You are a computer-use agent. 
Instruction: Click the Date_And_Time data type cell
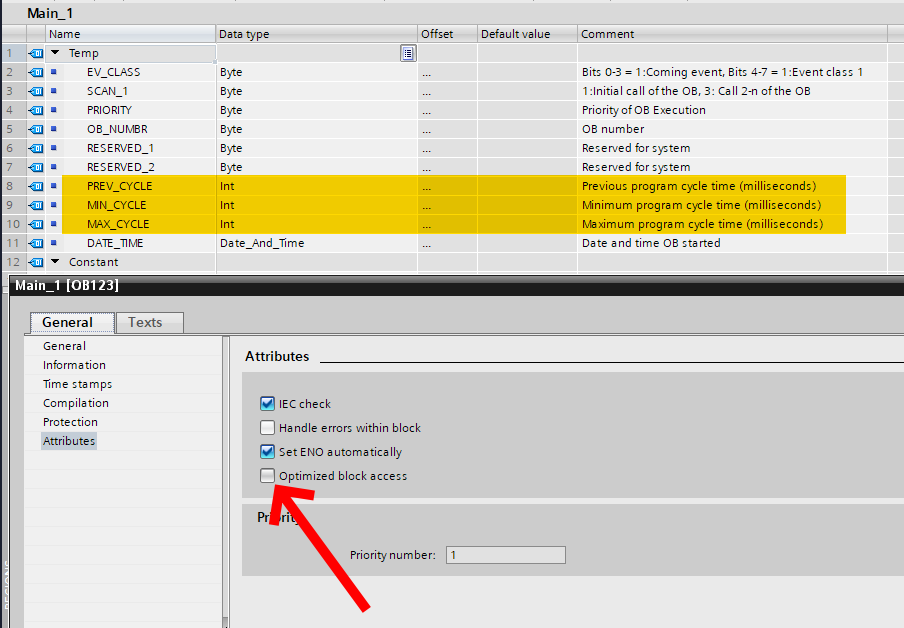pyautogui.click(x=317, y=243)
